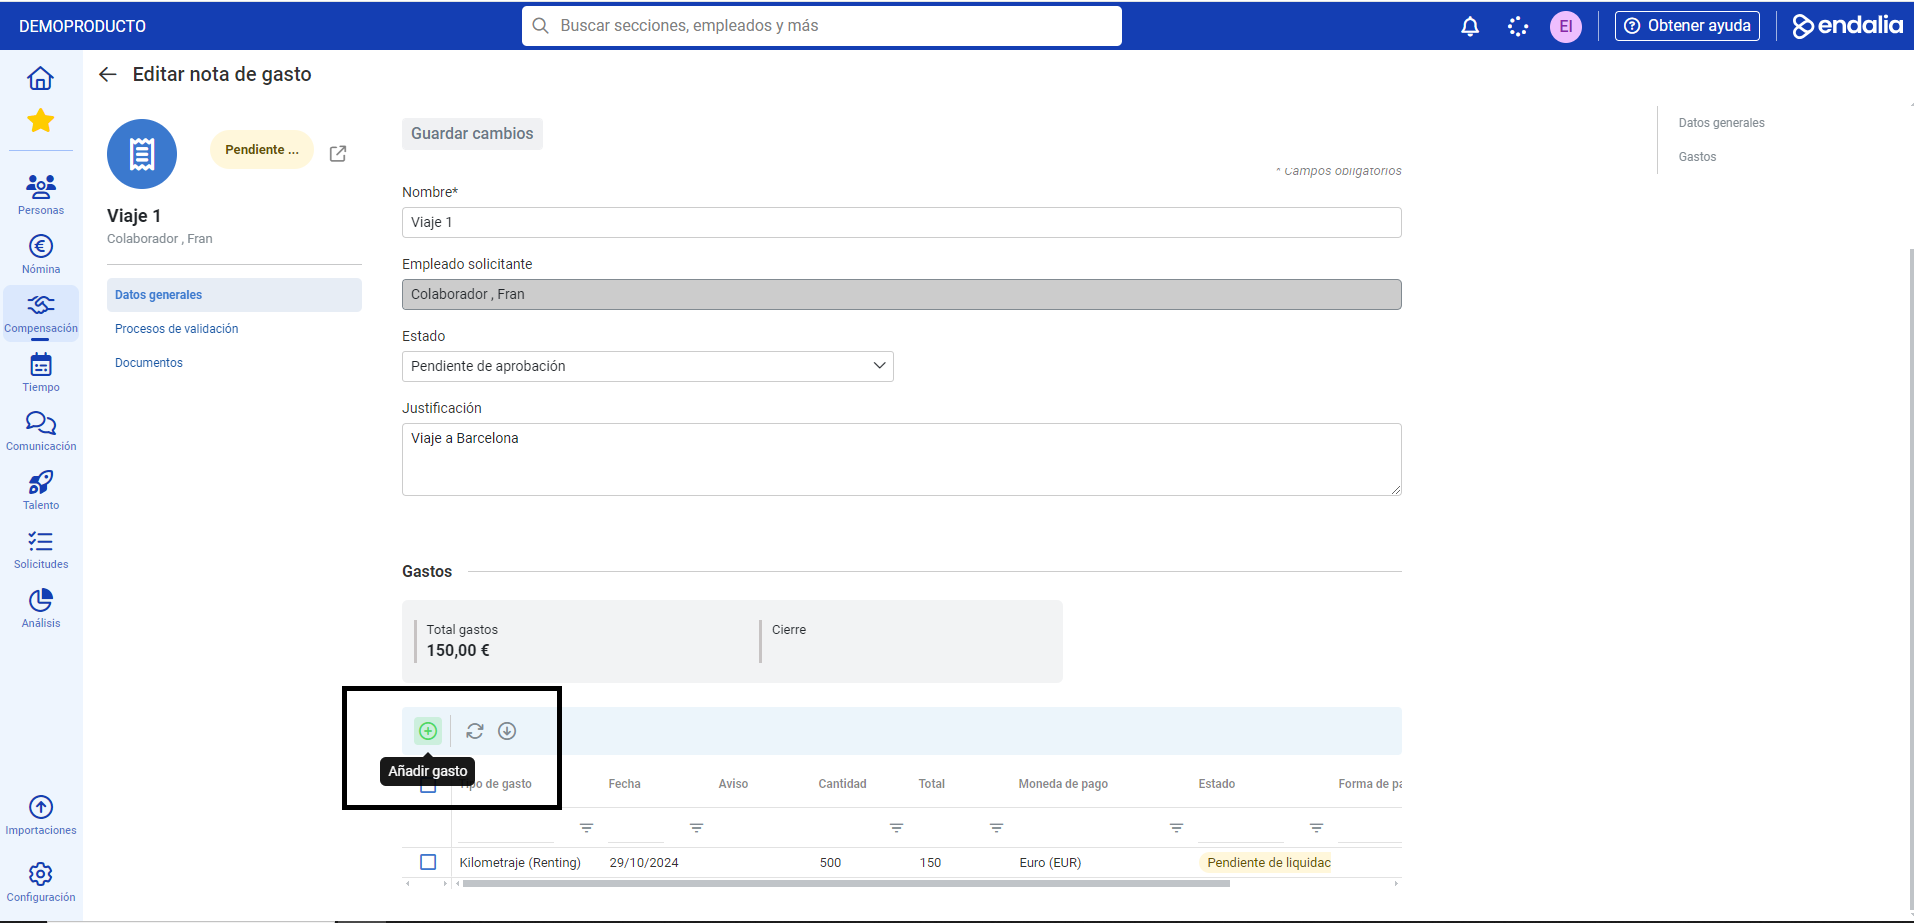The width and height of the screenshot is (1914, 923).
Task: Click the dotted loading circle icon in header
Action: click(1518, 27)
